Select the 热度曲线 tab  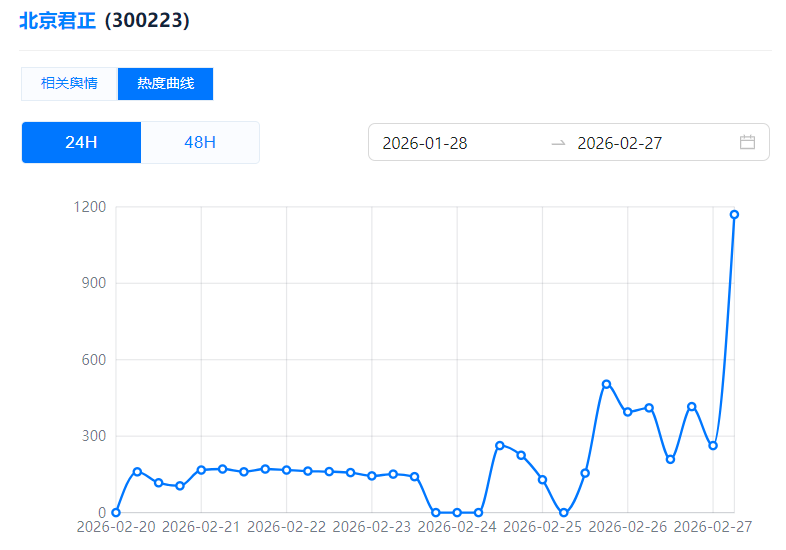click(x=165, y=84)
